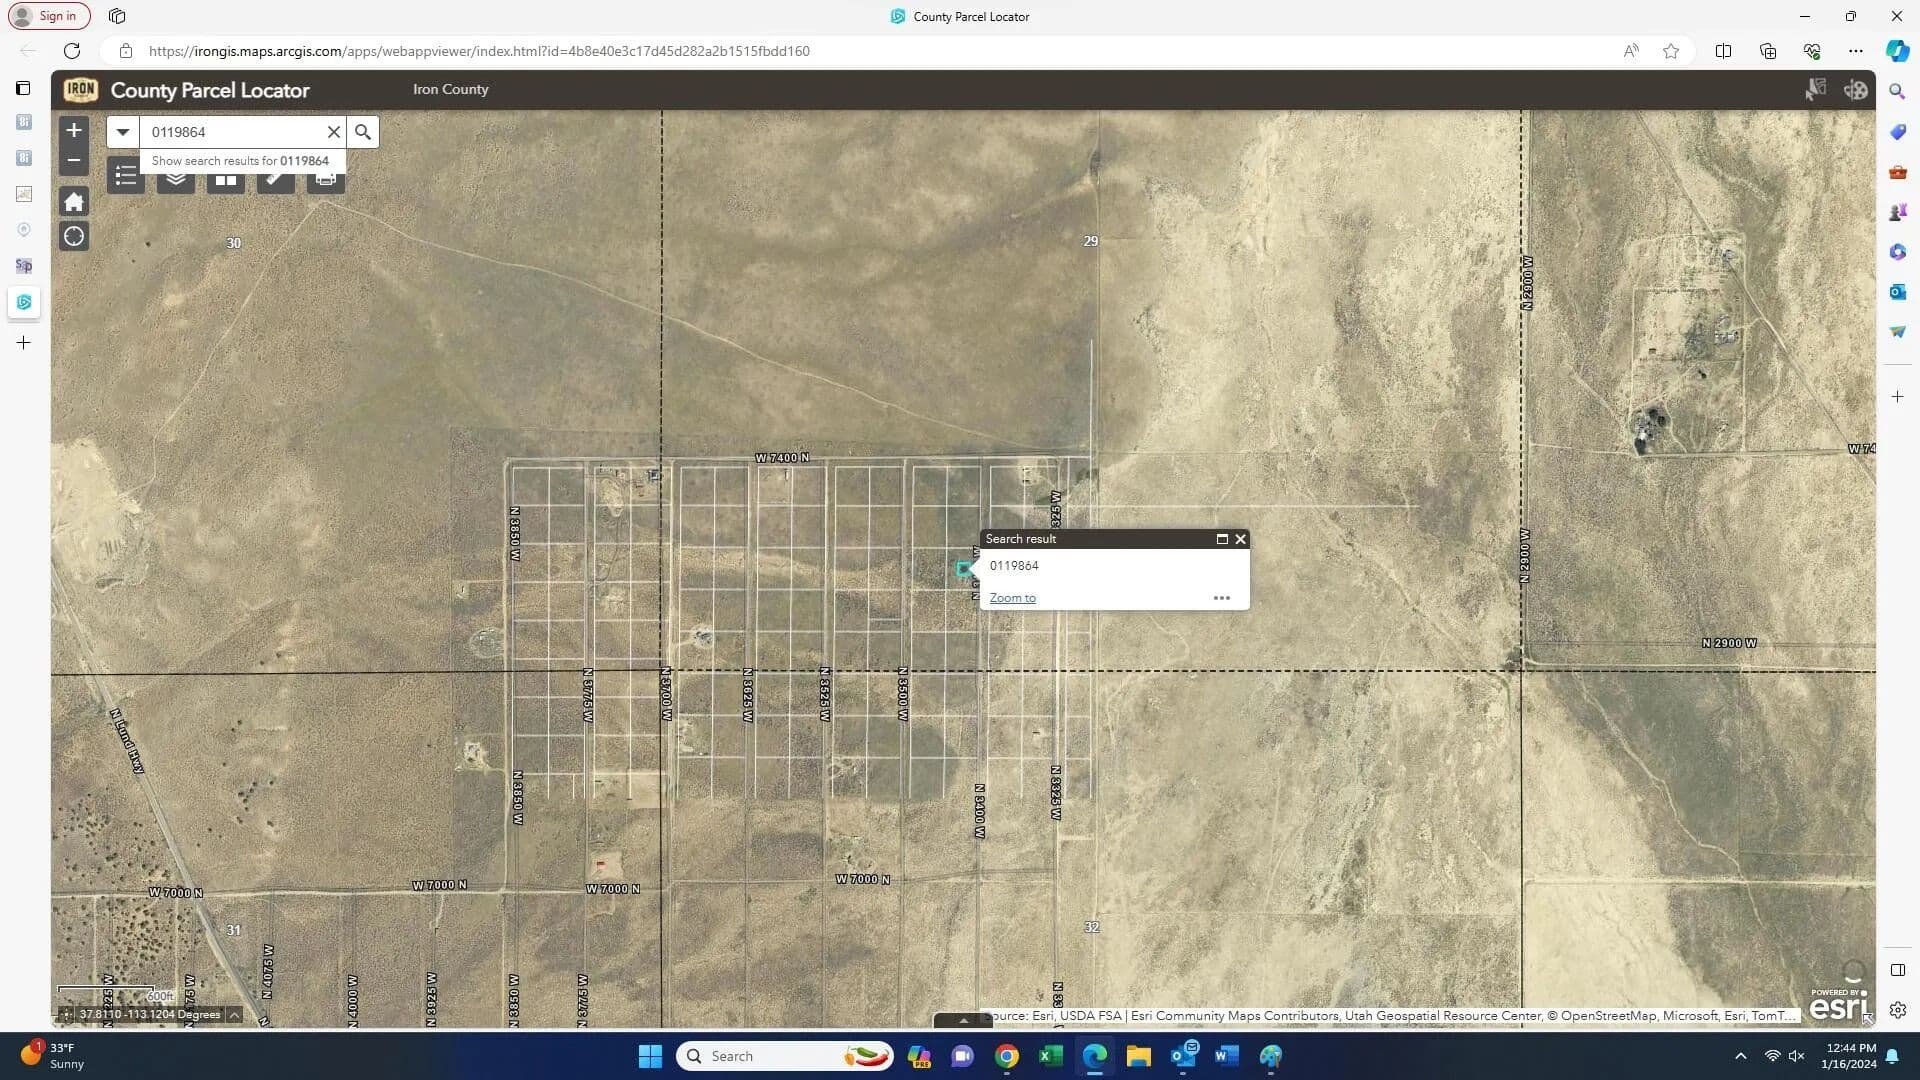
Task: Click the My Location target icon
Action: tap(74, 237)
